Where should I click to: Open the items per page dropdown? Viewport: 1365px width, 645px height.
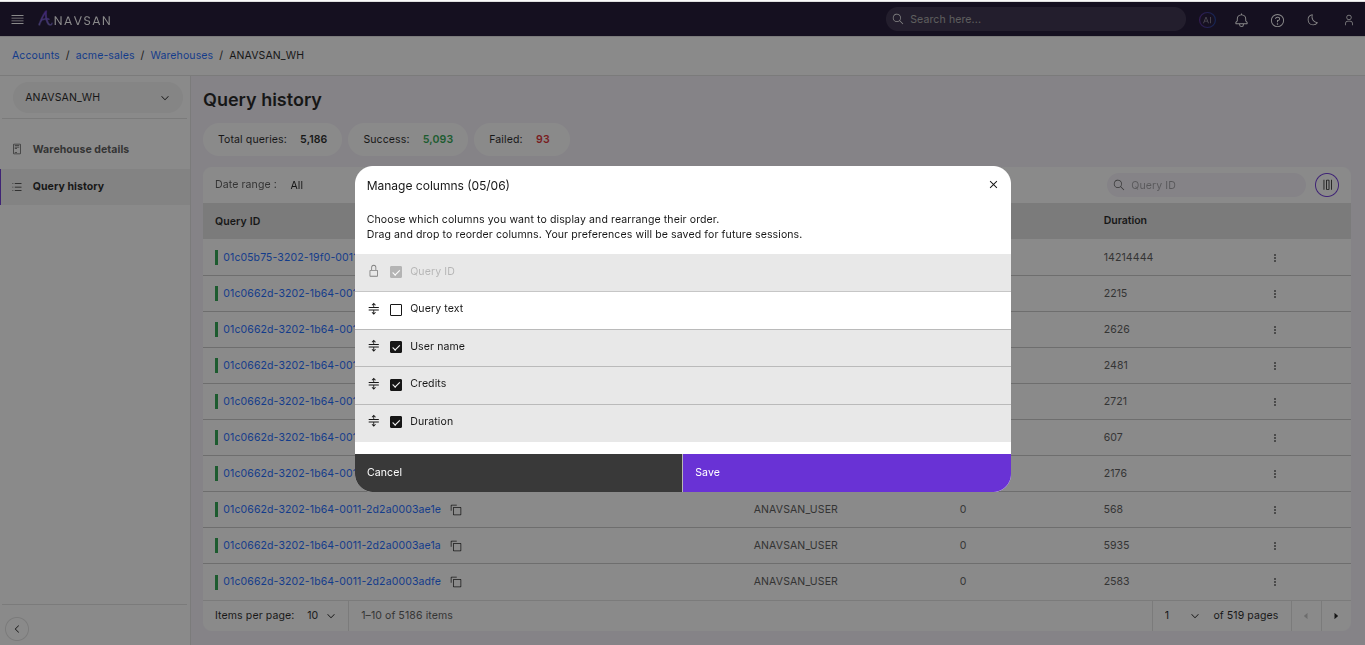coord(321,616)
